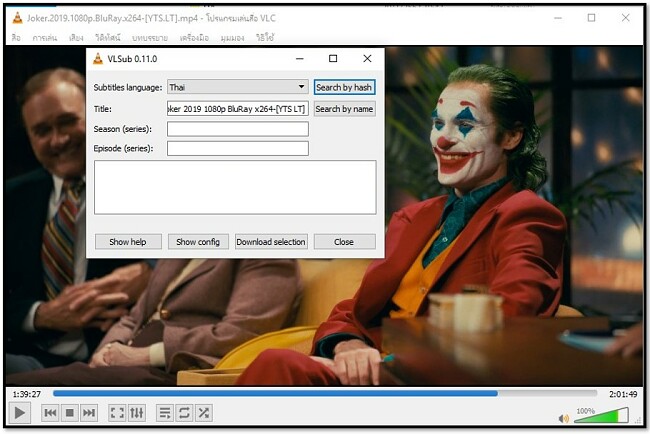Maximize the VLSub dialog window

point(333,58)
